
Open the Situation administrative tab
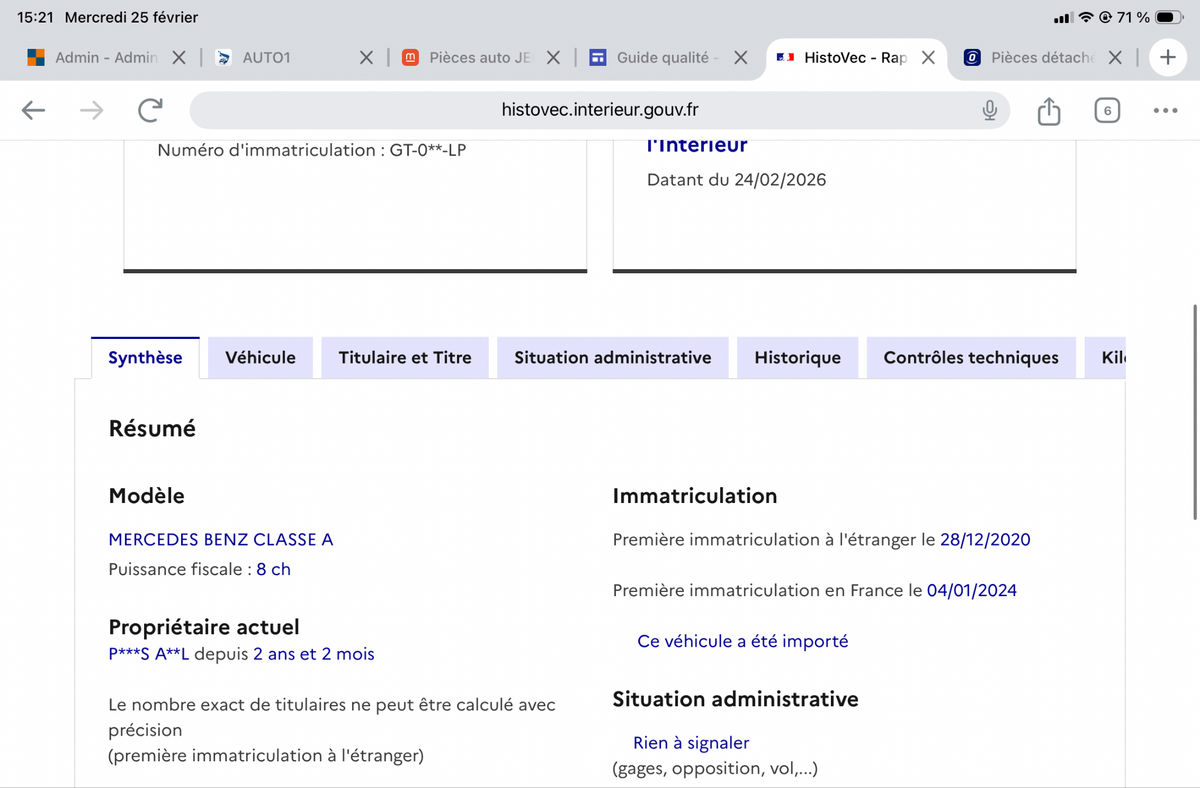pyautogui.click(x=612, y=357)
